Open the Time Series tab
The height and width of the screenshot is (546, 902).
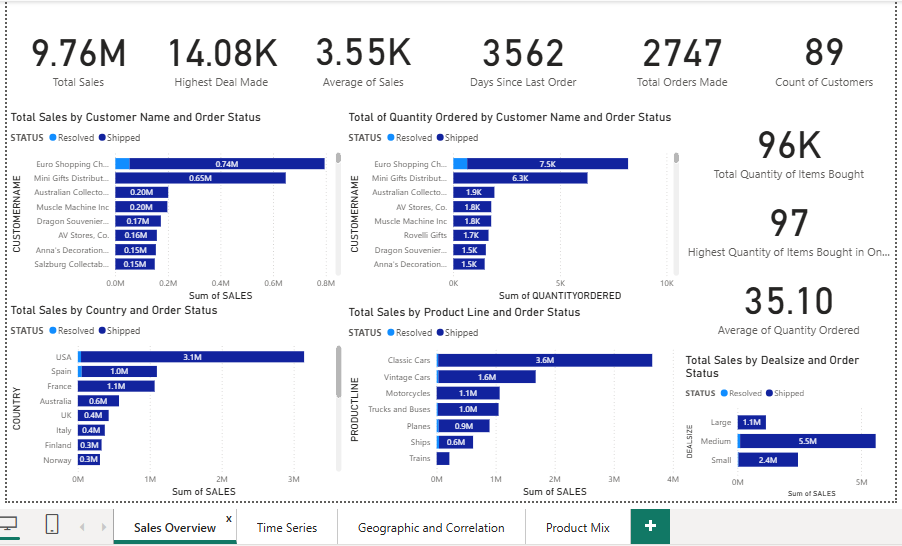(x=287, y=527)
